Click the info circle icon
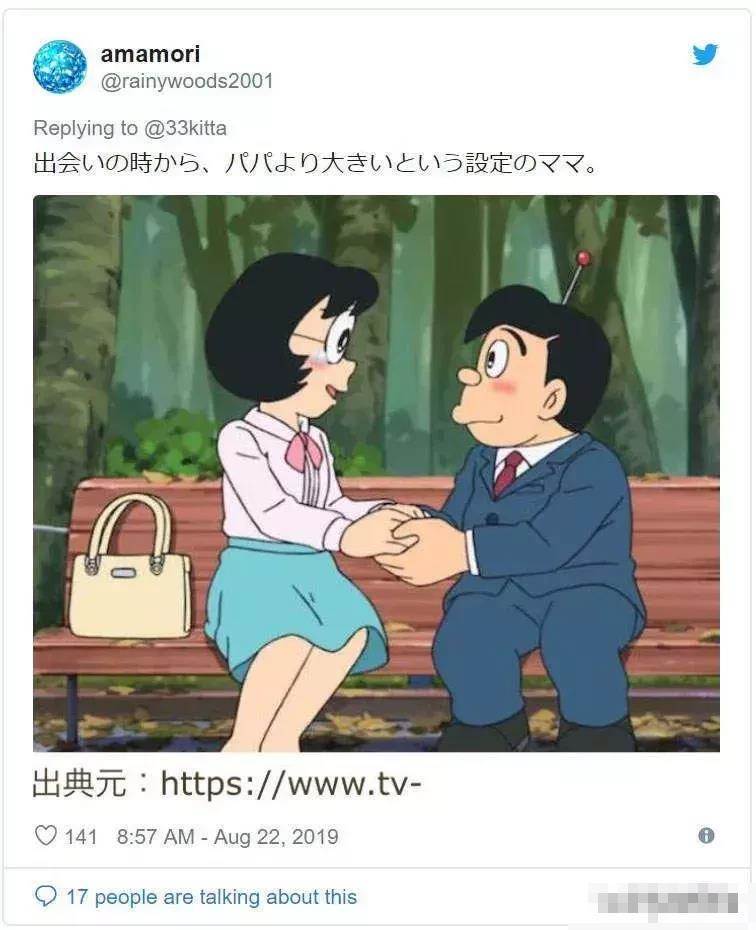This screenshot has height=930, width=756. (706, 836)
